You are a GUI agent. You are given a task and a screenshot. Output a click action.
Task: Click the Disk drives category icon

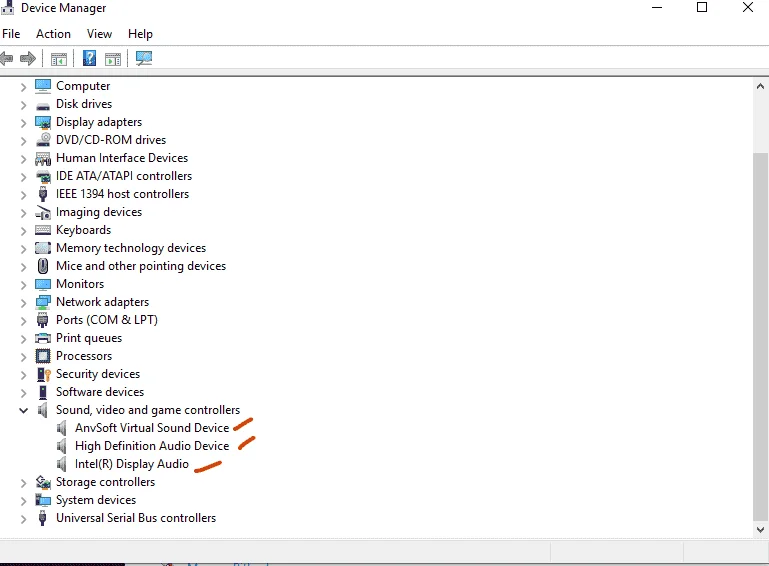(43, 105)
